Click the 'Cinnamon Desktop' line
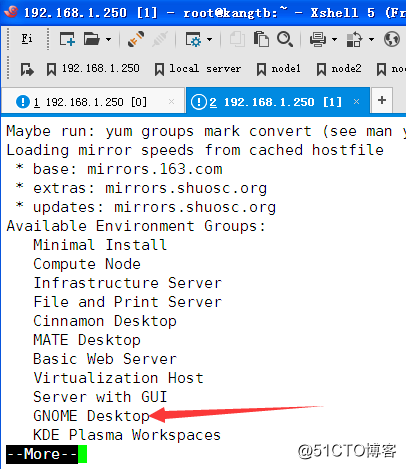 click(105, 321)
